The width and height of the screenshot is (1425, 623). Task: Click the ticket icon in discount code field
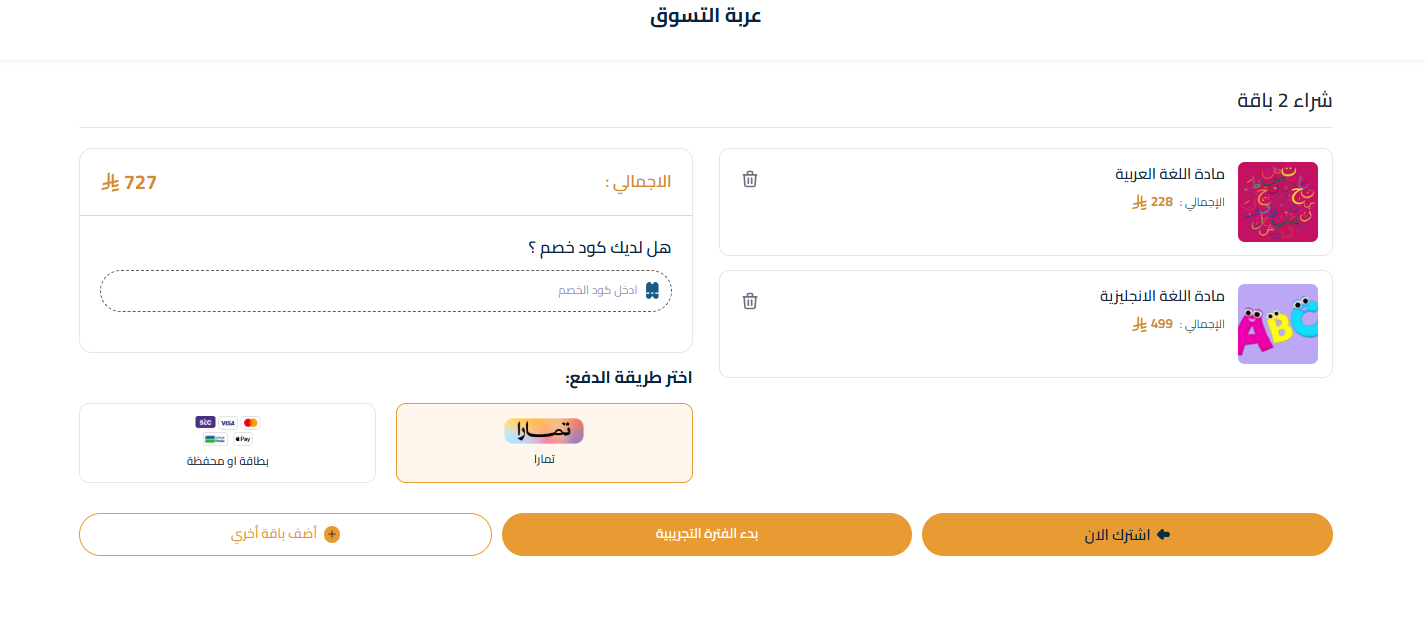pyautogui.click(x=653, y=290)
